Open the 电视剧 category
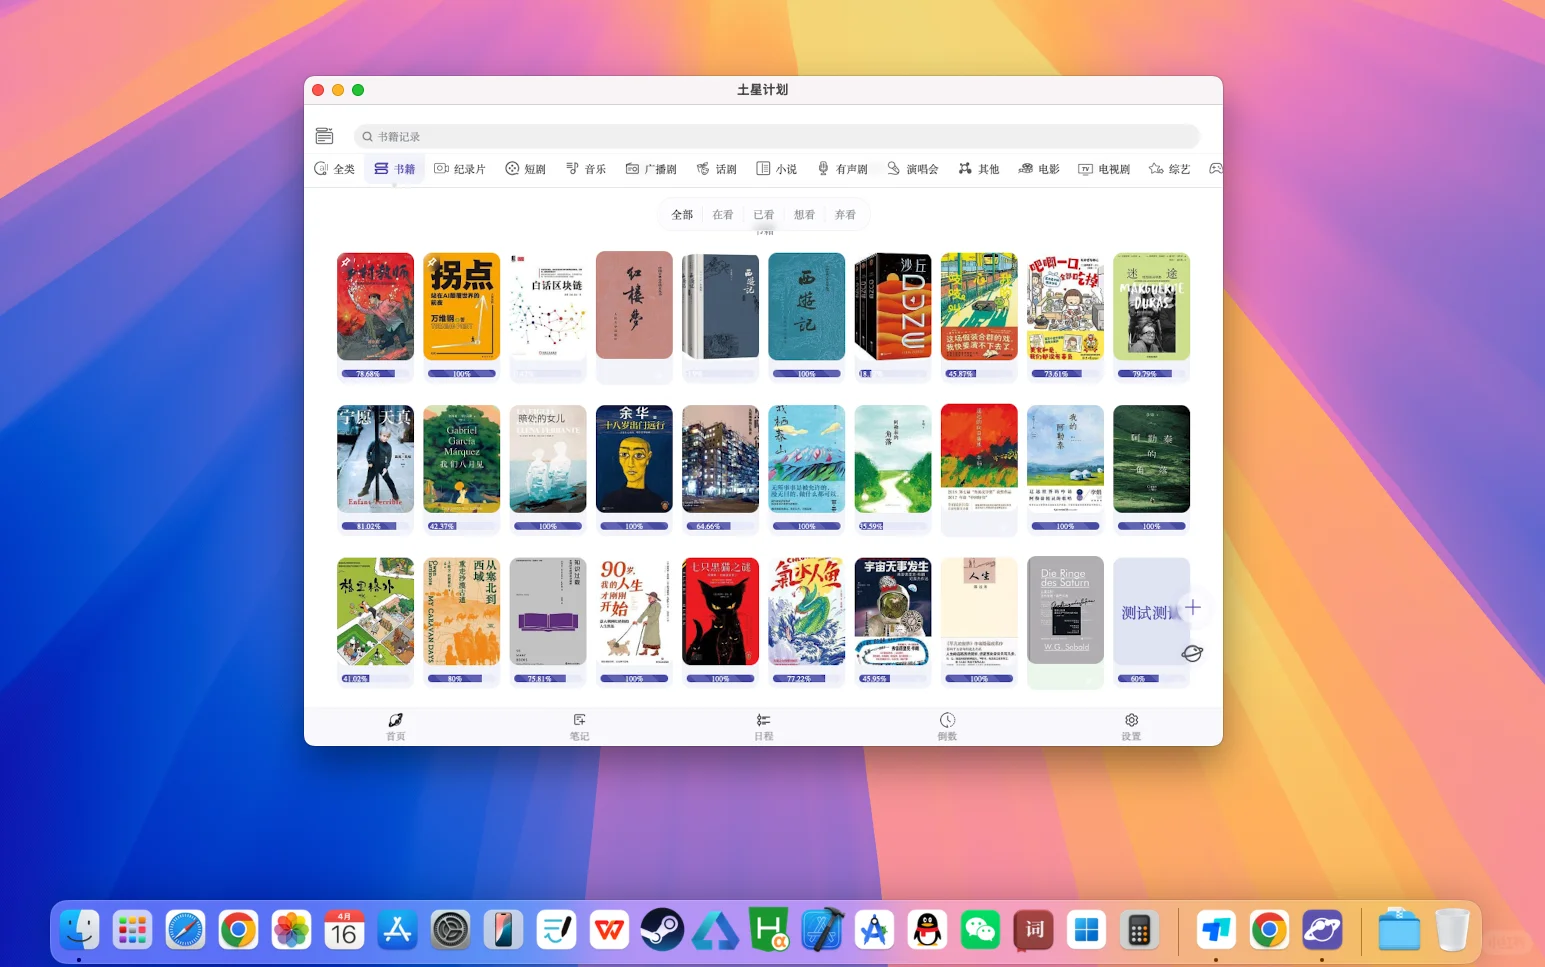 click(1104, 169)
